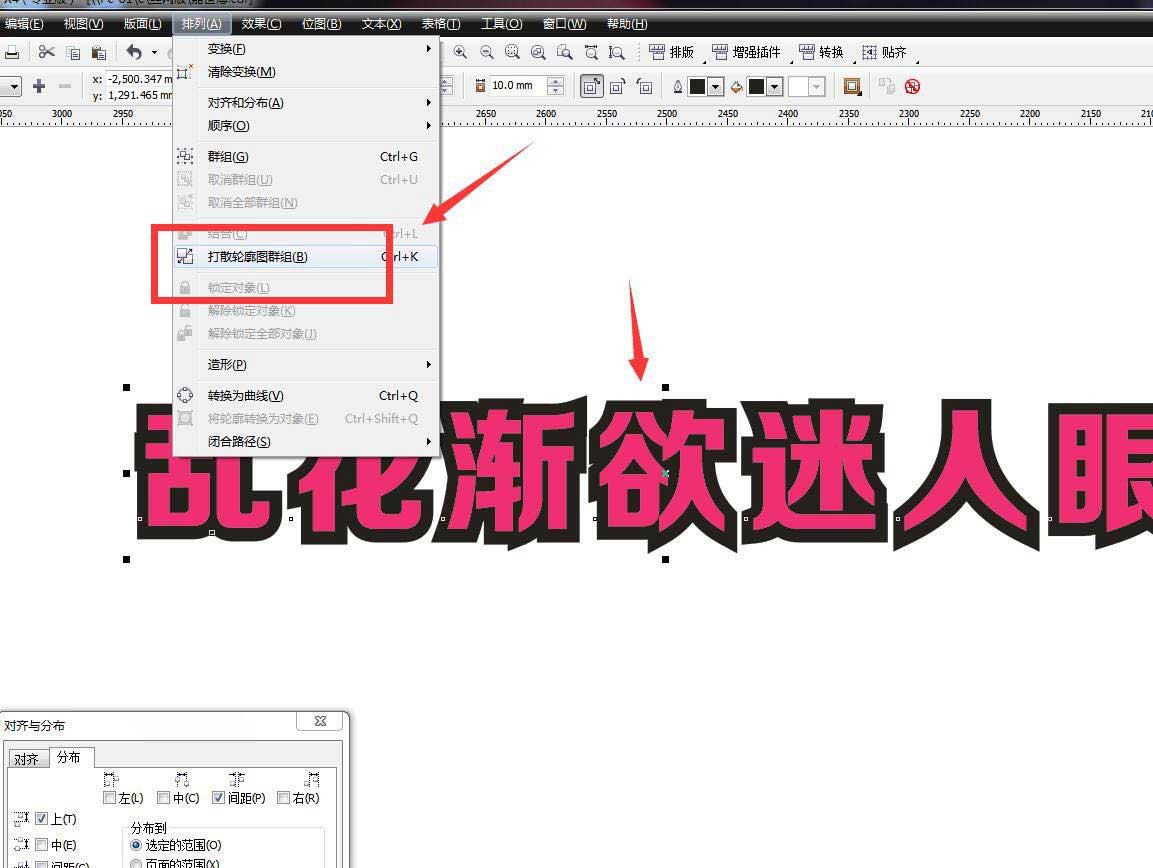1153x868 pixels.
Task: Click the Undo arrow icon
Action: tap(135, 53)
